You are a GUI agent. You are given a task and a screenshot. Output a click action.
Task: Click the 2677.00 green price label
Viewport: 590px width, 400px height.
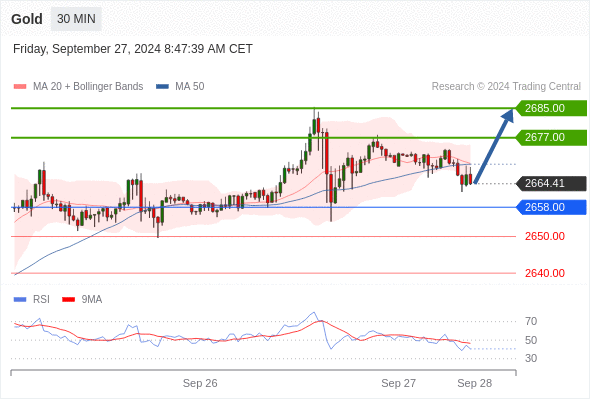click(x=551, y=137)
